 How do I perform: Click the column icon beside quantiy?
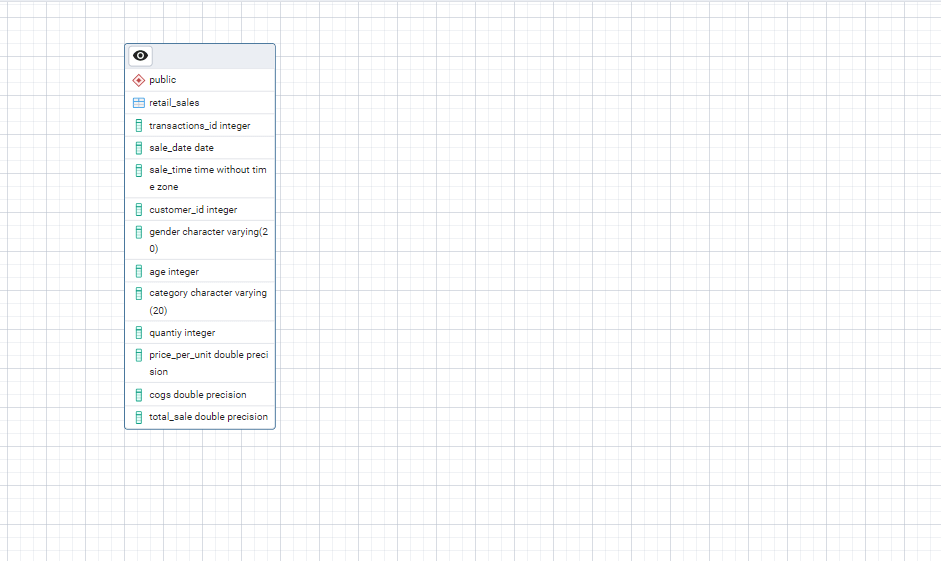coord(139,332)
